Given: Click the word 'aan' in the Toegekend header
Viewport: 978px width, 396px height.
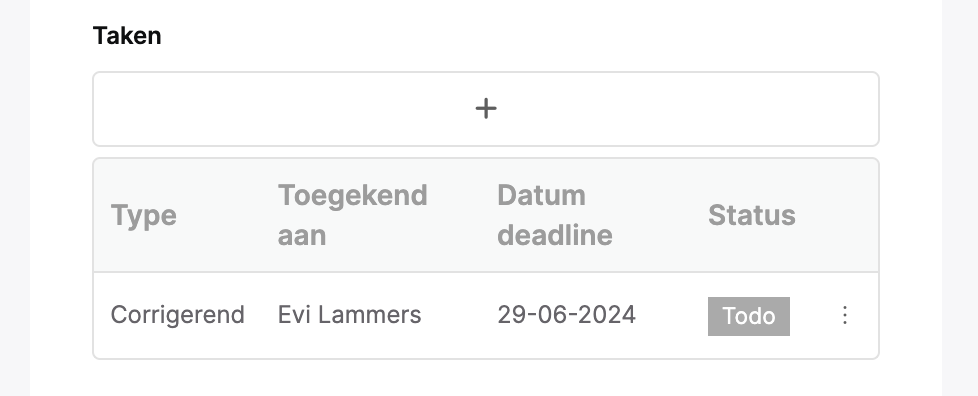Looking at the screenshot, I should coord(301,236).
